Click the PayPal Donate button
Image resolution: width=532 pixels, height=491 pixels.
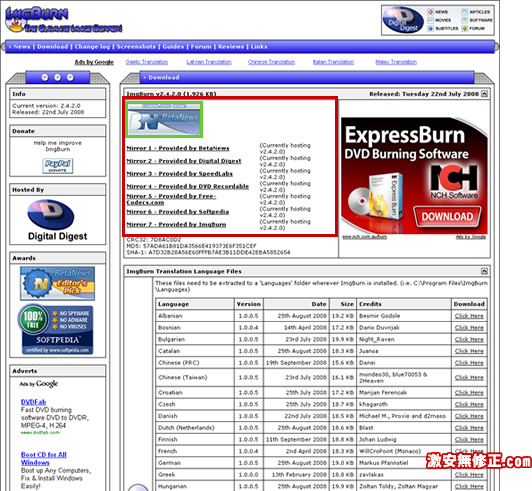[58, 166]
